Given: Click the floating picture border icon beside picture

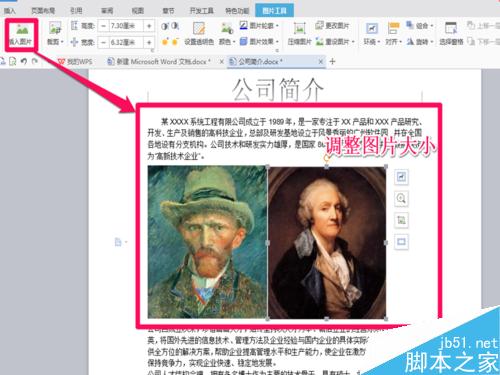Looking at the screenshot, I should point(401,242).
